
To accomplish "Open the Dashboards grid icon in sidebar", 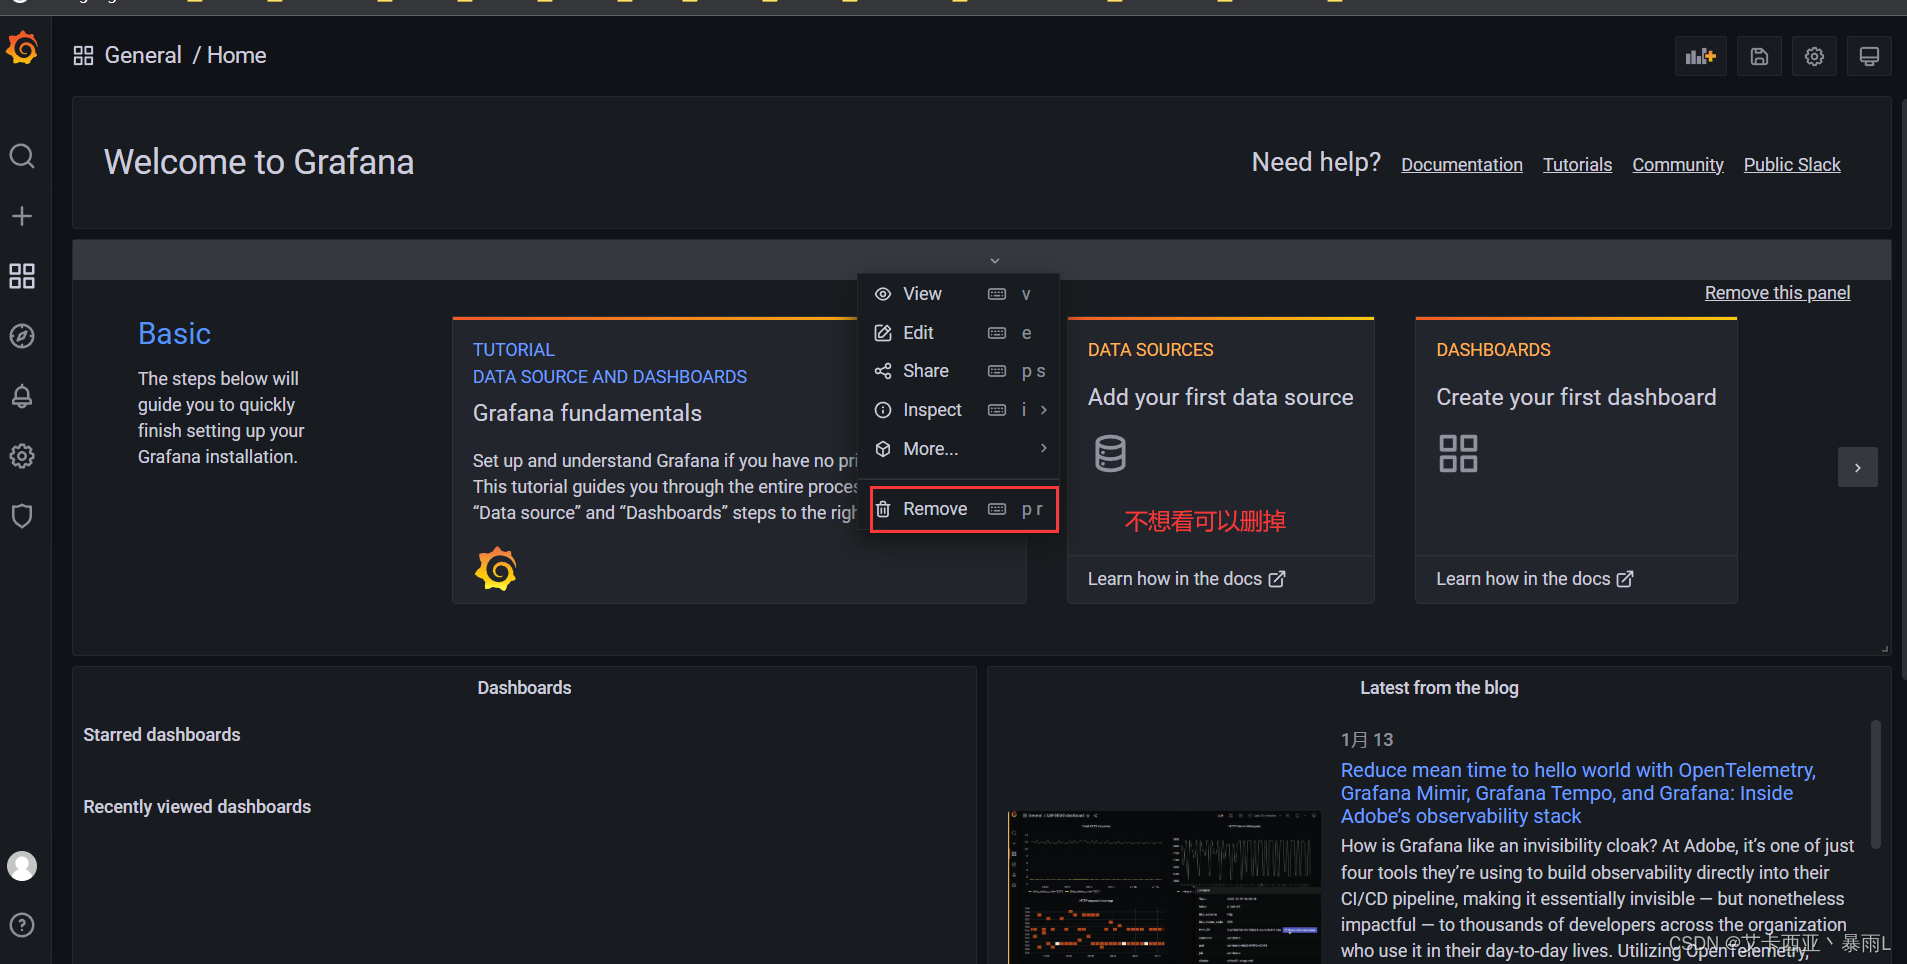I will [22, 276].
